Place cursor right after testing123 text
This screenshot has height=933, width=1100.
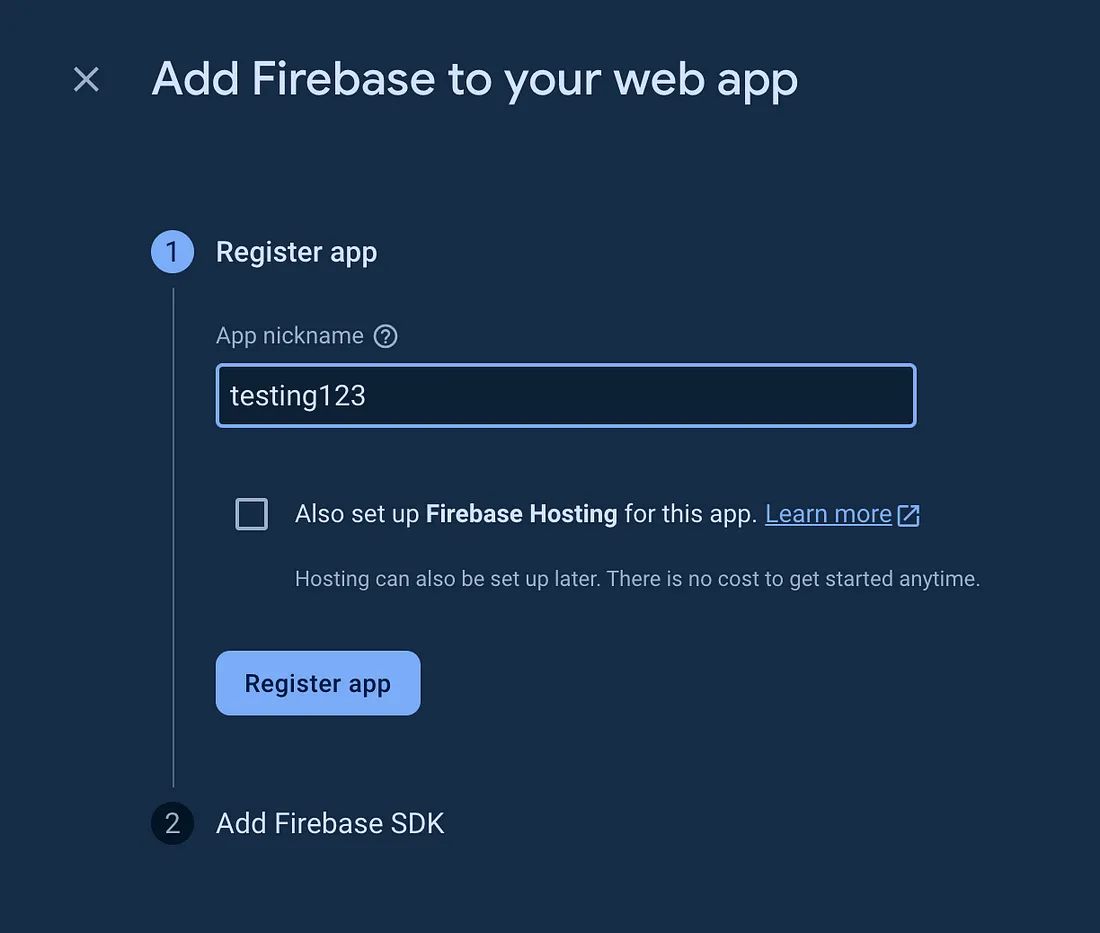[x=369, y=396]
